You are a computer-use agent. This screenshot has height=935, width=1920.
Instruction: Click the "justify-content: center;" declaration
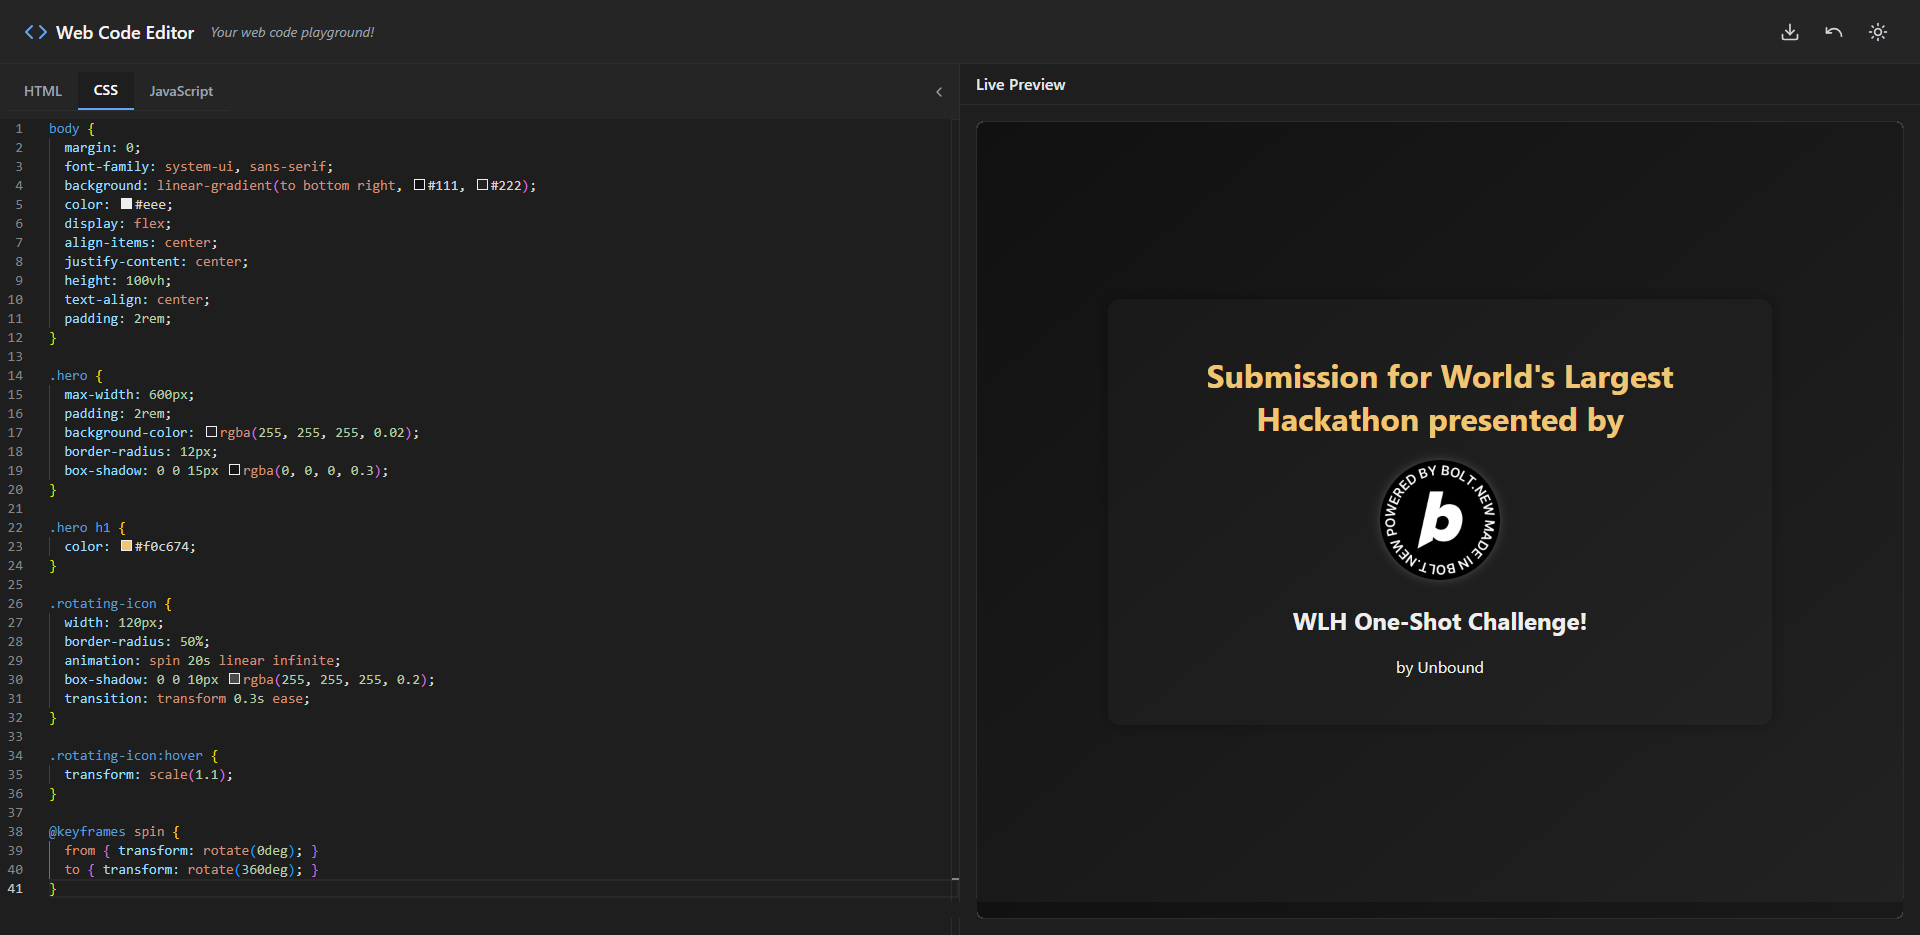pos(157,261)
